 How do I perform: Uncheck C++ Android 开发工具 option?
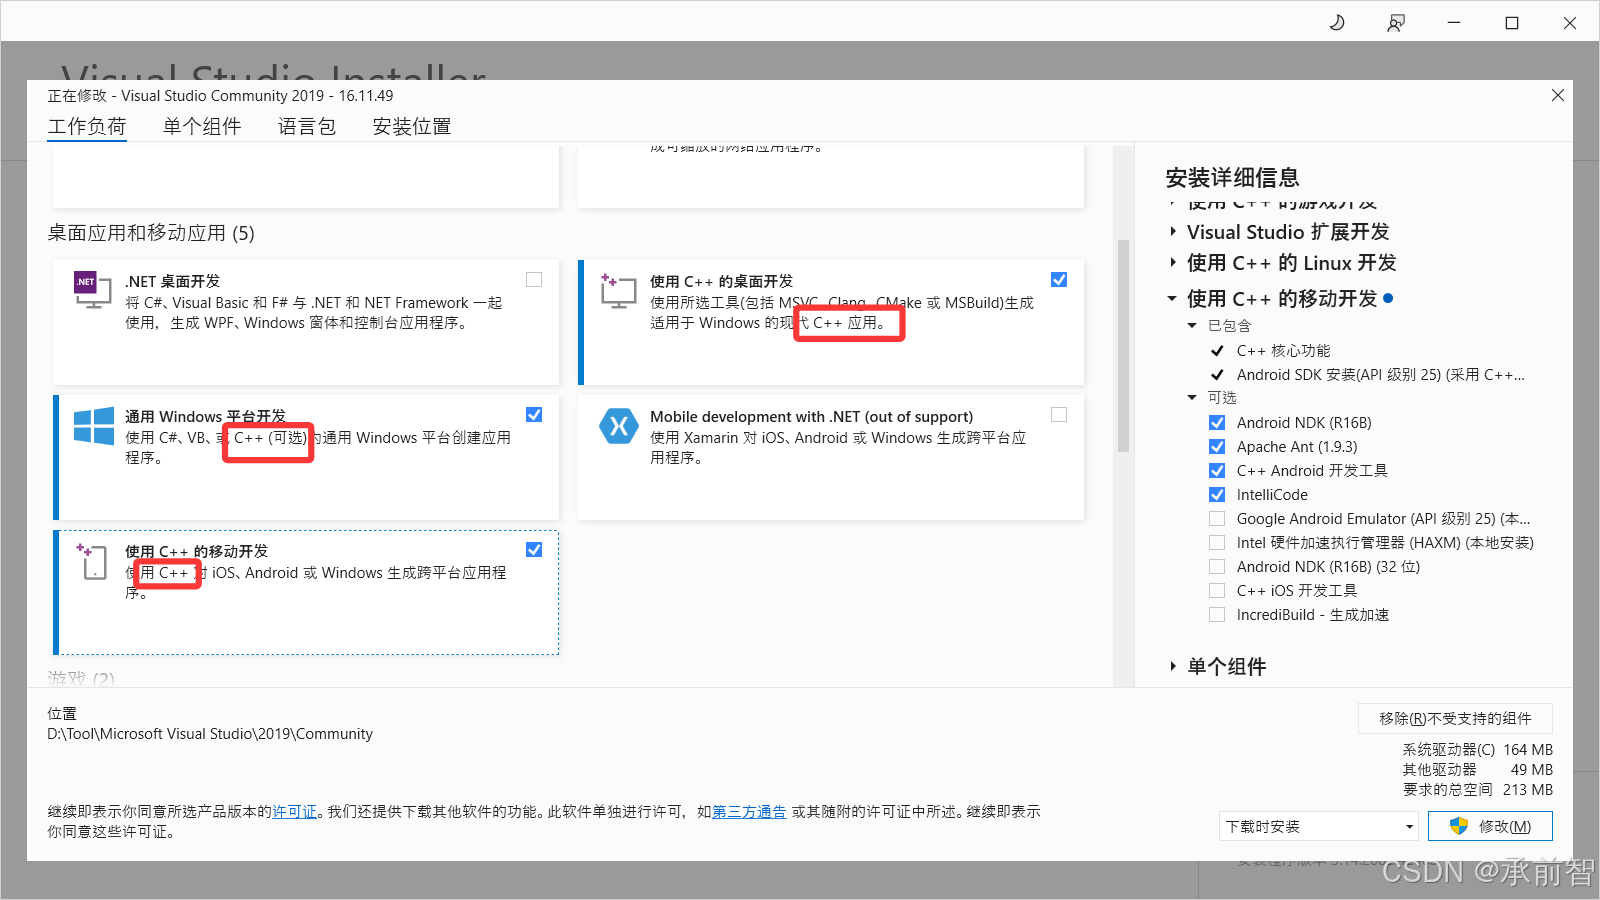[1217, 471]
